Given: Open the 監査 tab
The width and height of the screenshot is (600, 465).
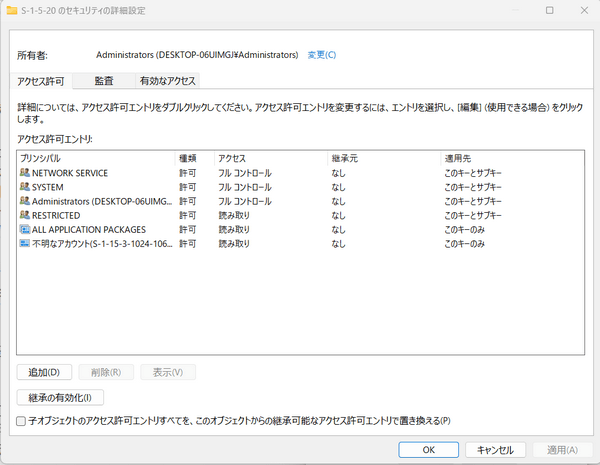Looking at the screenshot, I should pyautogui.click(x=104, y=81).
